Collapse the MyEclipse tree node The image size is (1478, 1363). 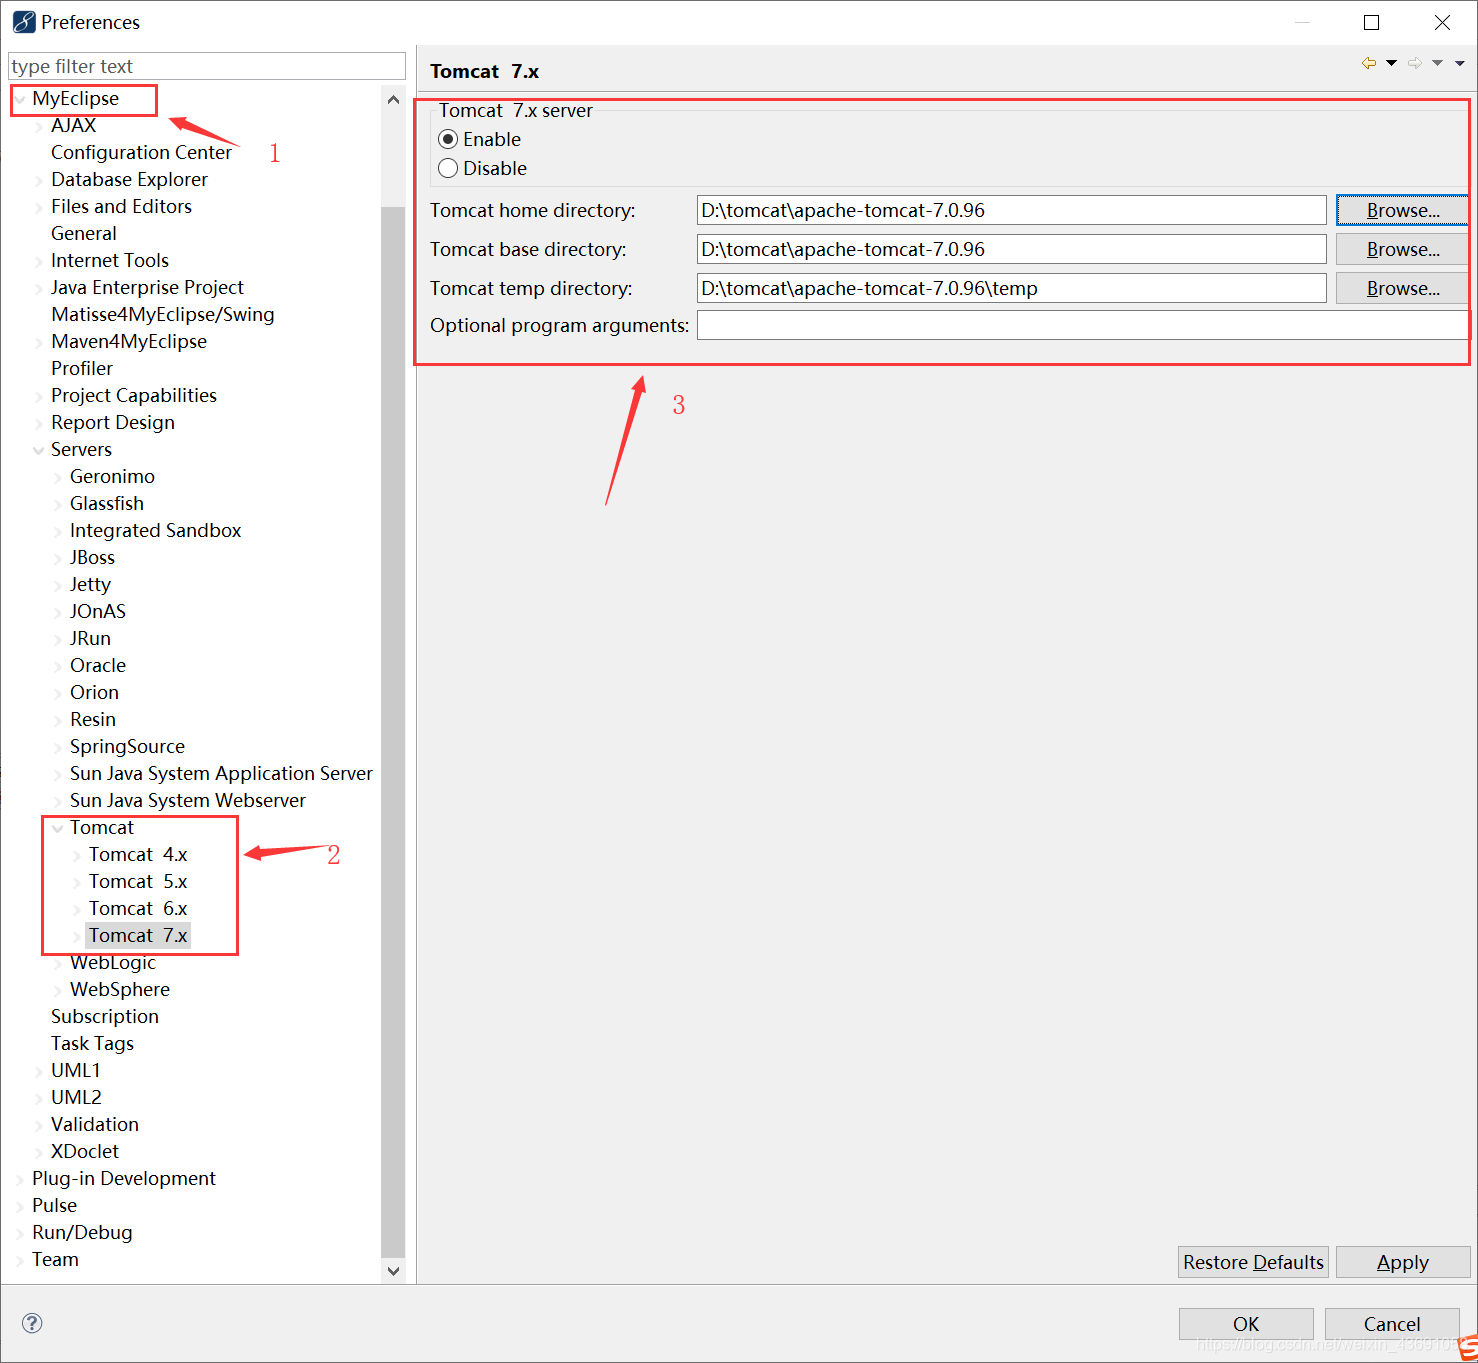click(x=20, y=99)
